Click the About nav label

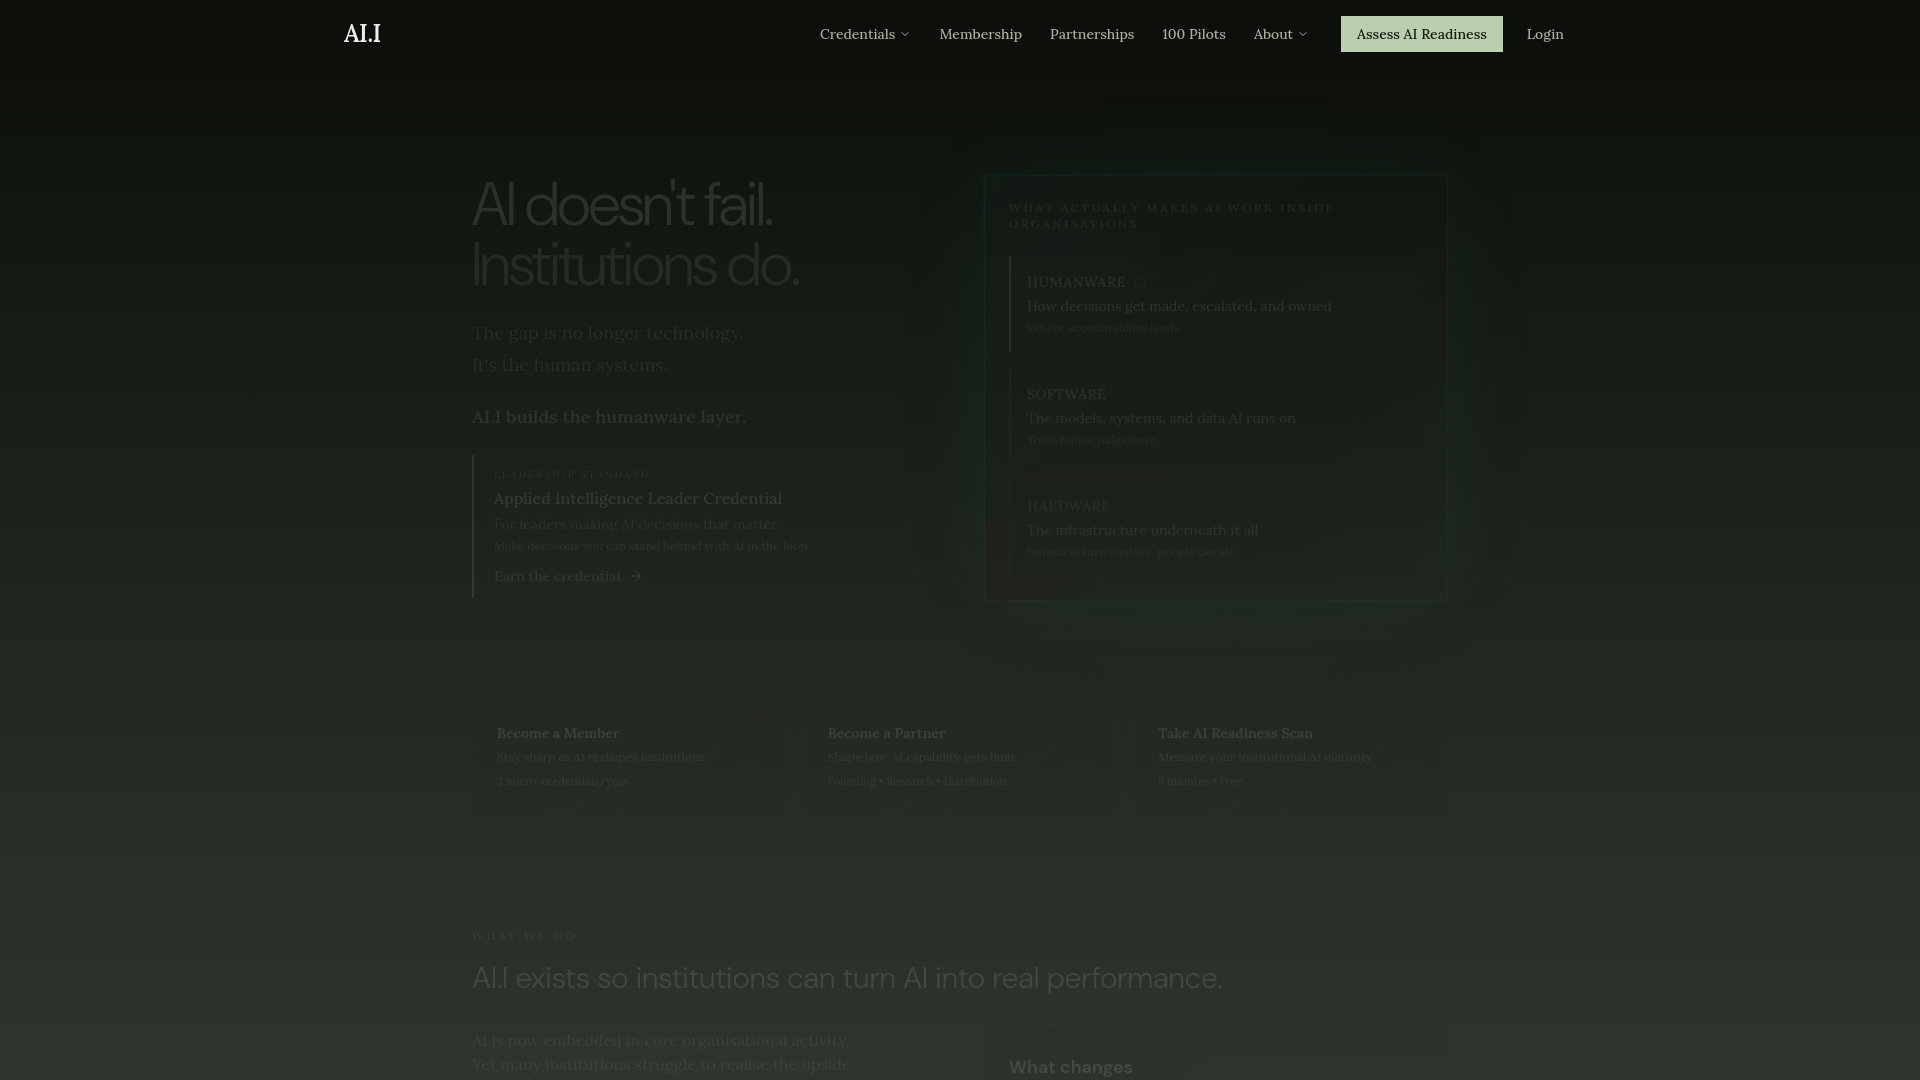[1273, 34]
